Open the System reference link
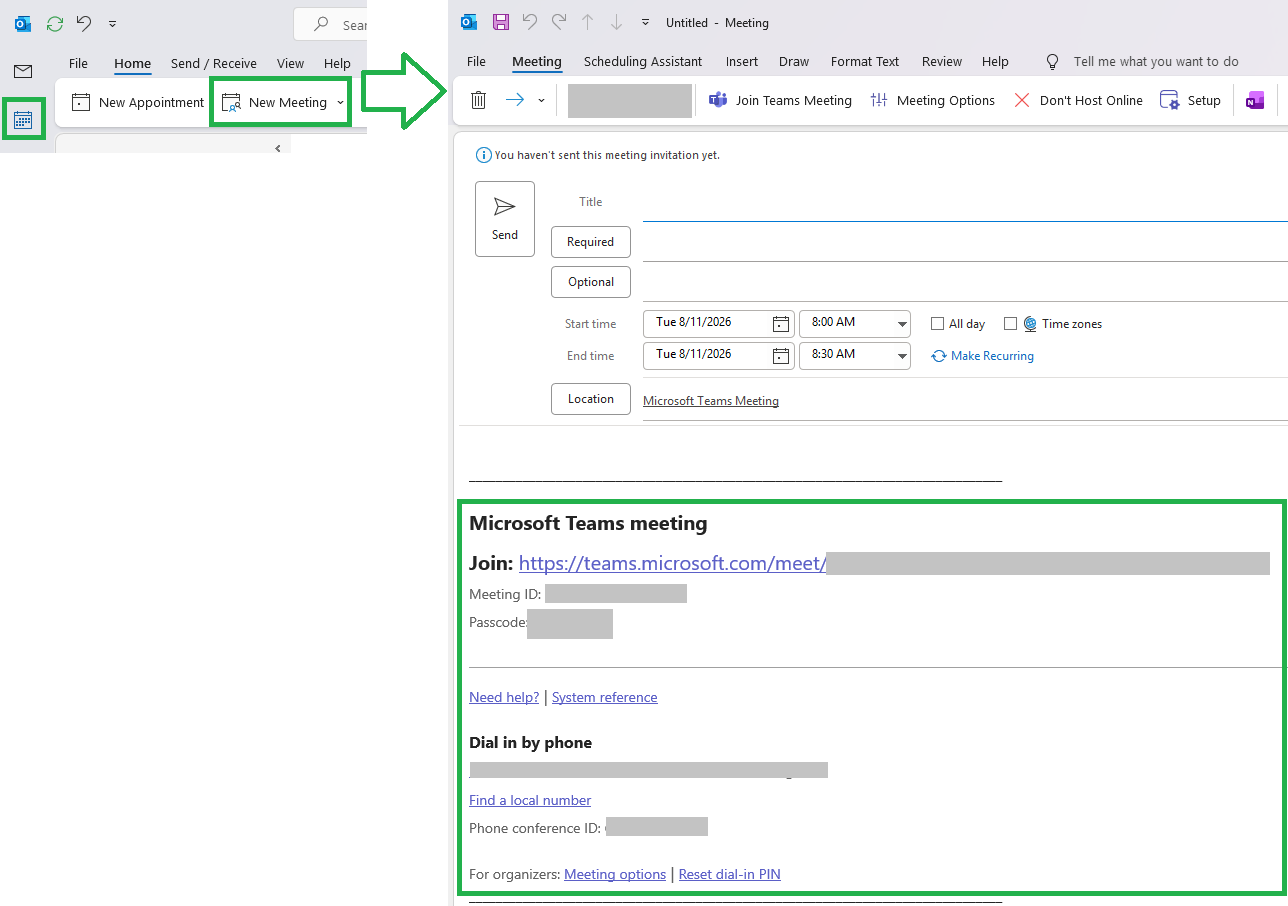This screenshot has height=906, width=1288. click(x=604, y=698)
